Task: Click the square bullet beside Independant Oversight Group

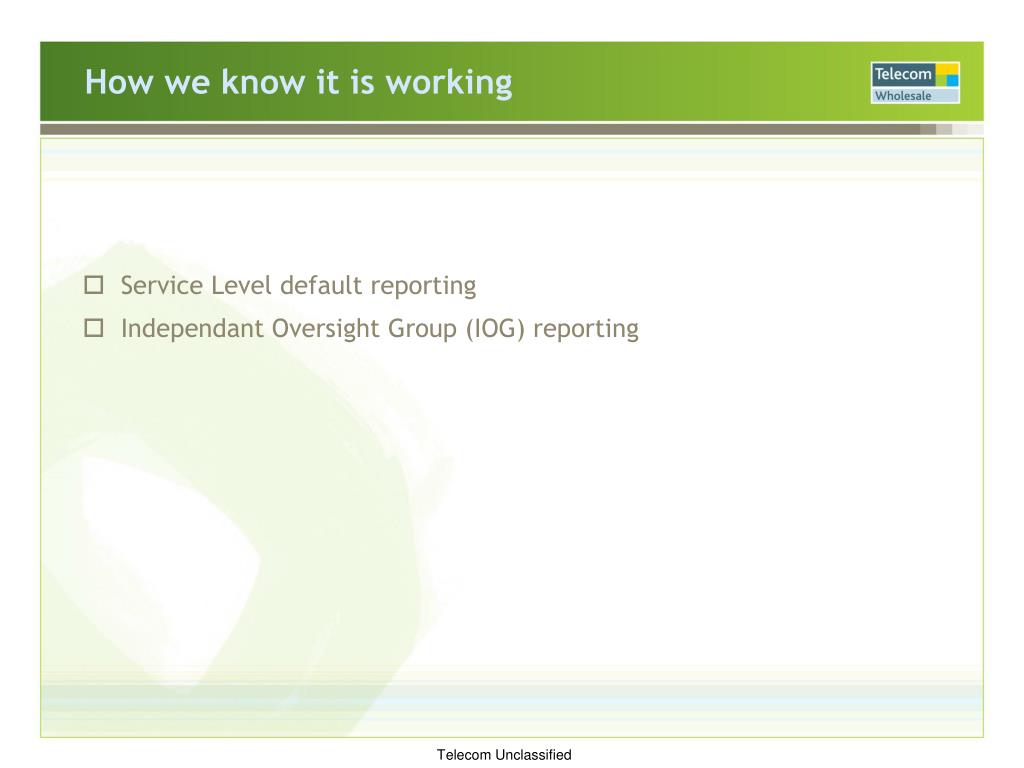Action: (x=94, y=328)
